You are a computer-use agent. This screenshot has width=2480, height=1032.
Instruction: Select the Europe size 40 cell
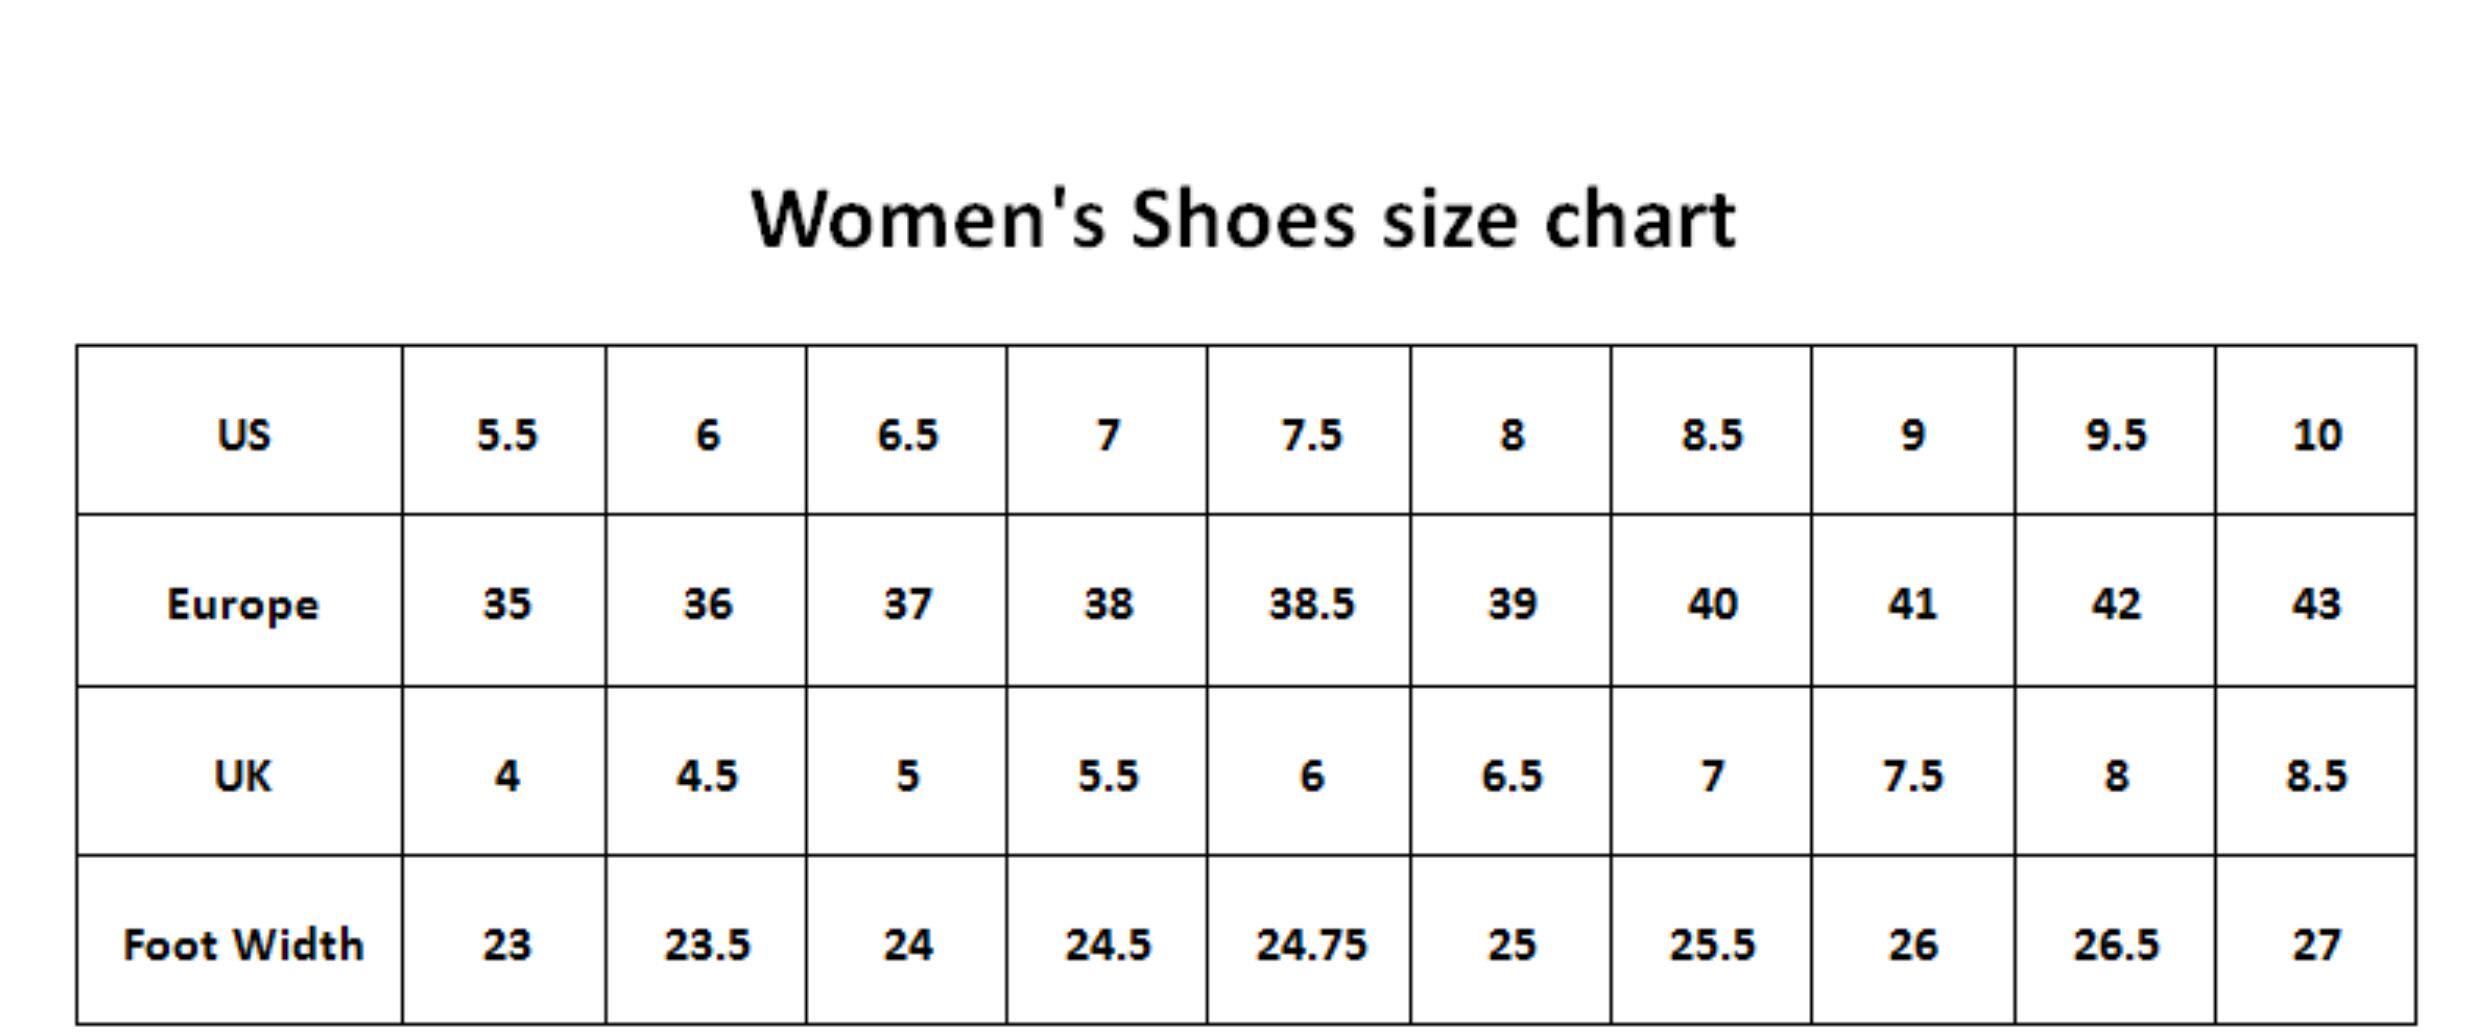coord(1712,604)
